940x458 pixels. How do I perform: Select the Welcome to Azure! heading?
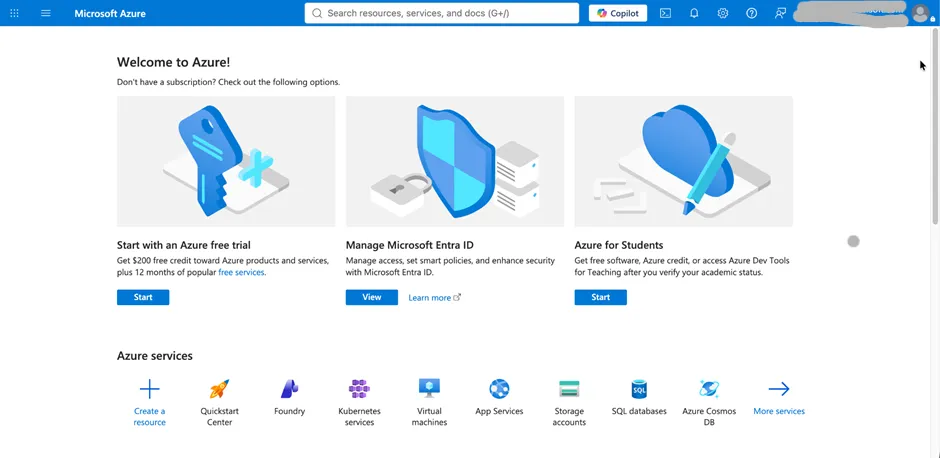[x=173, y=62]
